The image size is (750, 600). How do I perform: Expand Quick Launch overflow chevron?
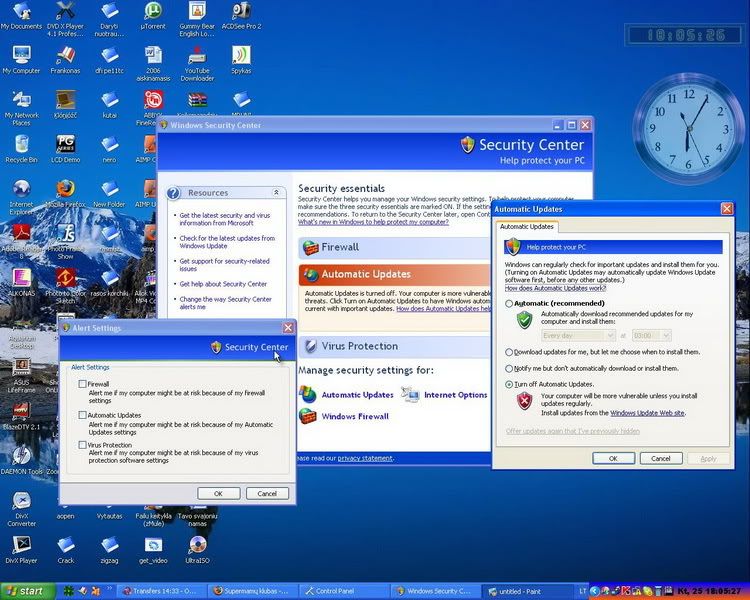click(x=109, y=588)
